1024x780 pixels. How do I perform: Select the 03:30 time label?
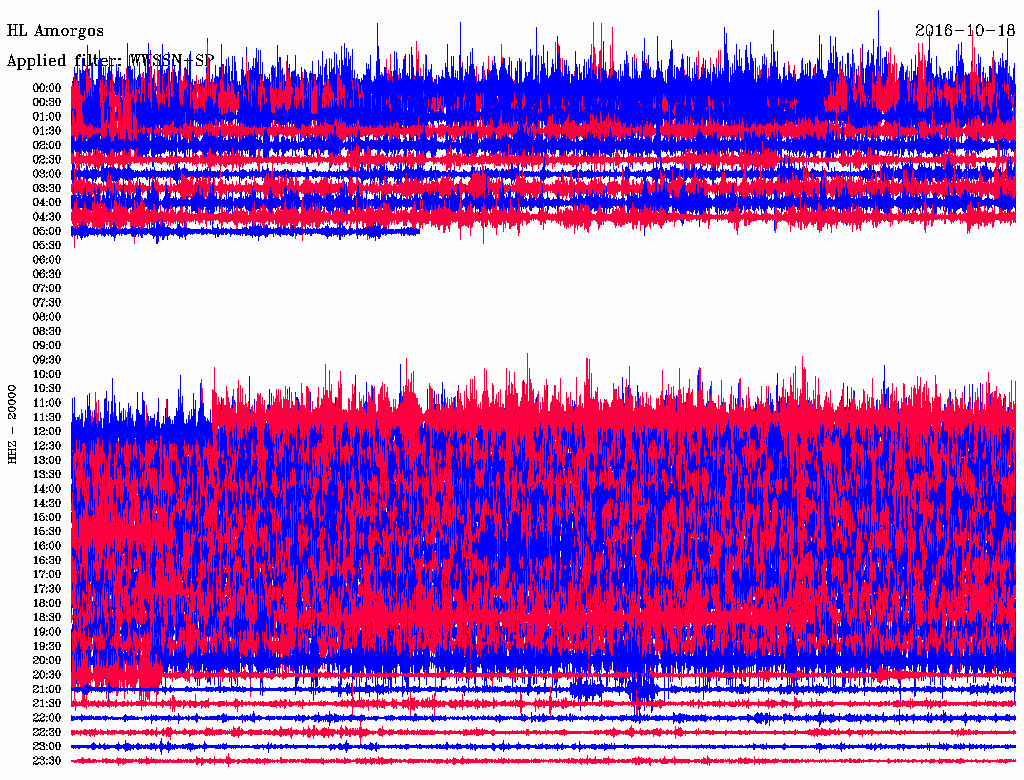point(47,188)
